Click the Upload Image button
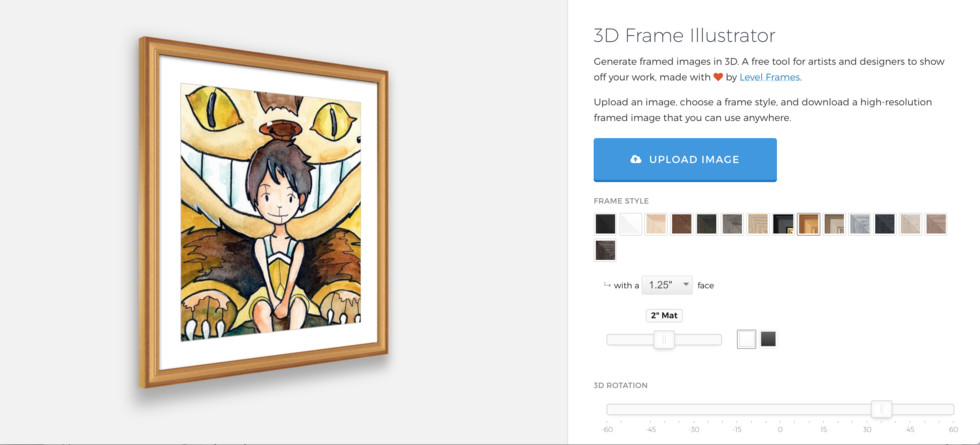Screen dimensions: 980x445 (685, 160)
